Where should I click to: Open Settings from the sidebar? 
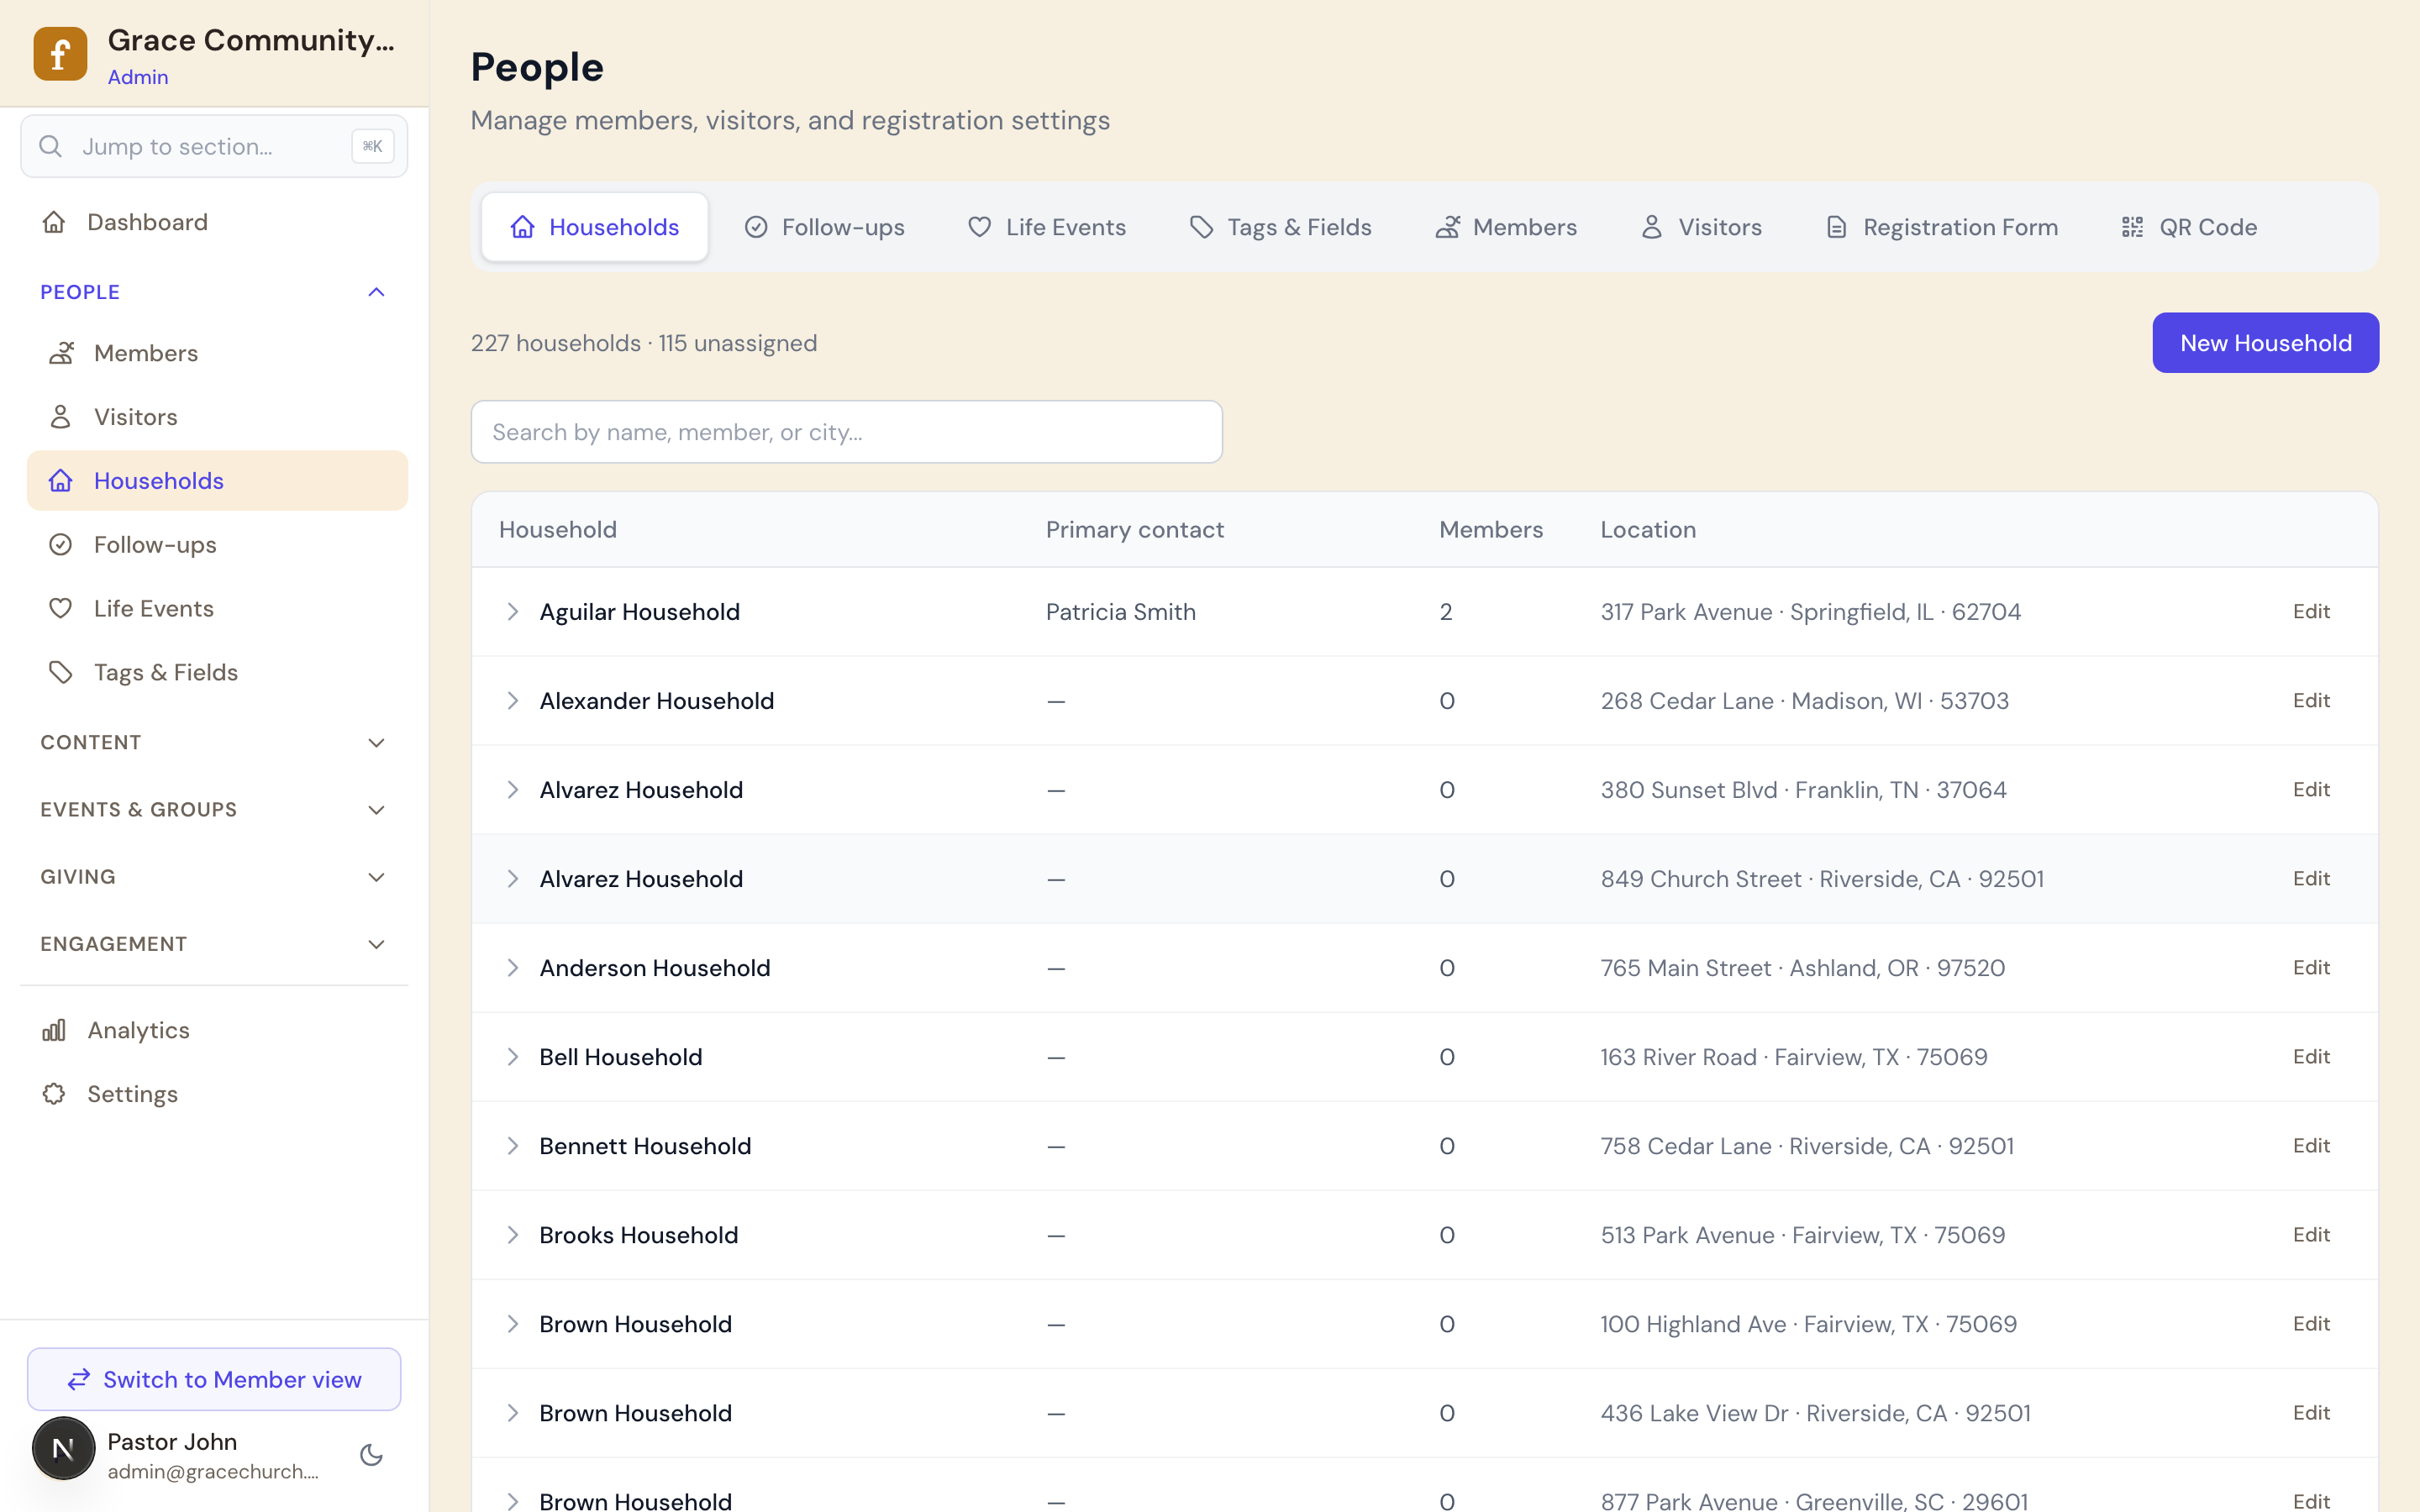[x=213, y=1094]
